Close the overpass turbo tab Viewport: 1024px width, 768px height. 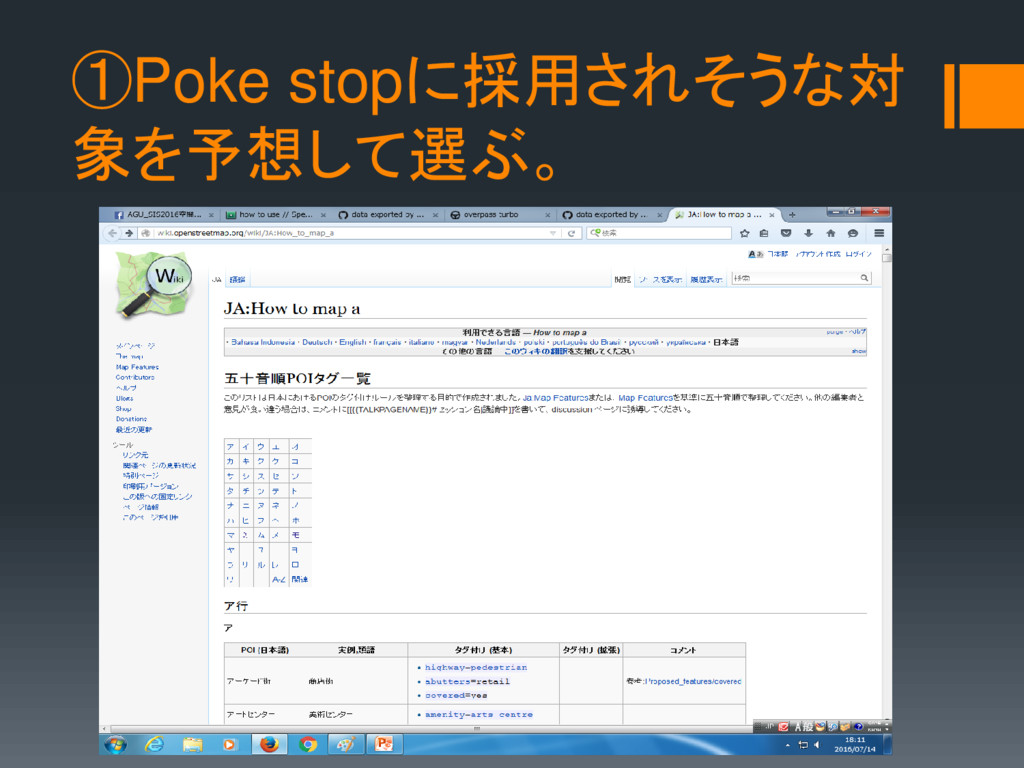(x=547, y=215)
